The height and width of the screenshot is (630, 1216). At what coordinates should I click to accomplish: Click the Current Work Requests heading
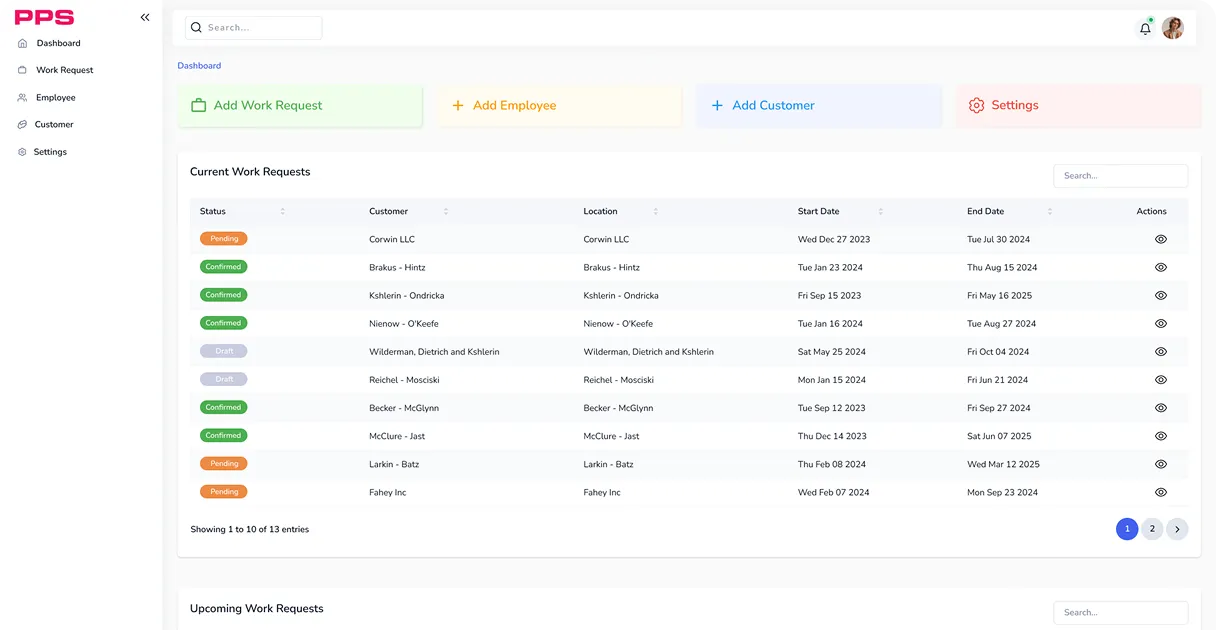250,172
